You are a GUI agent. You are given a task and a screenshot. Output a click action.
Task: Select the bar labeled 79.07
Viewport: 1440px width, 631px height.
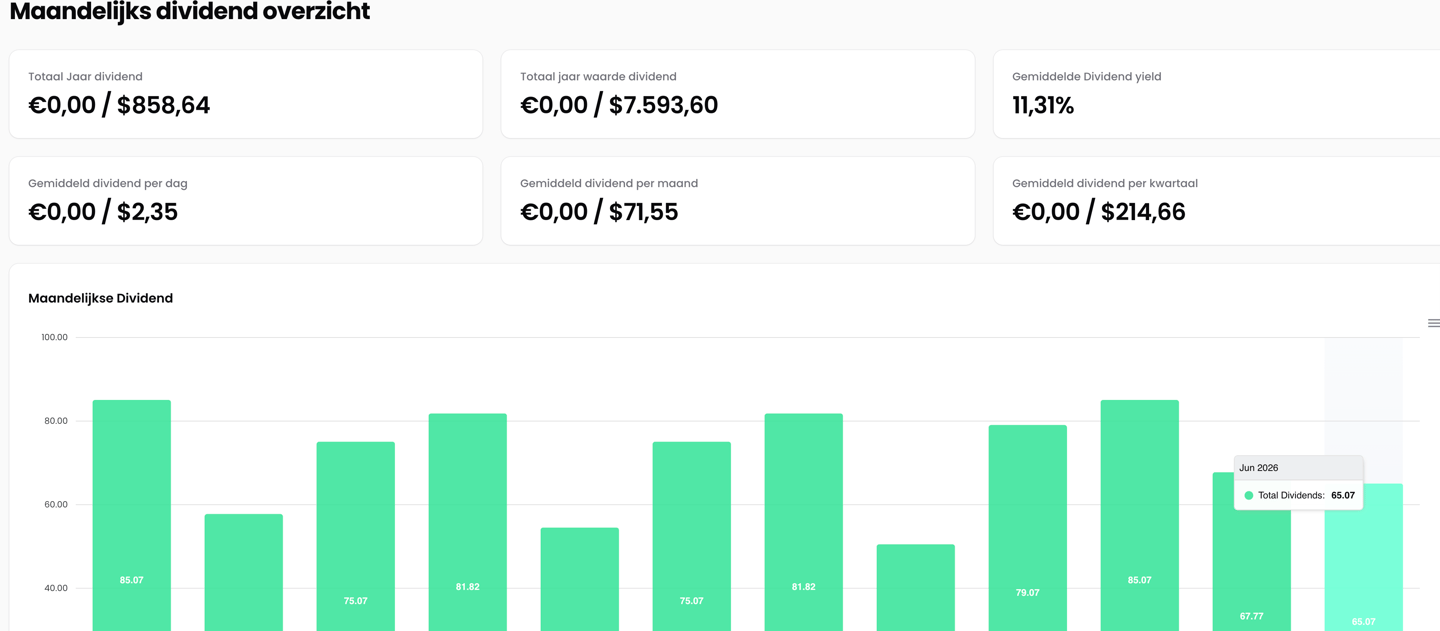1027,520
